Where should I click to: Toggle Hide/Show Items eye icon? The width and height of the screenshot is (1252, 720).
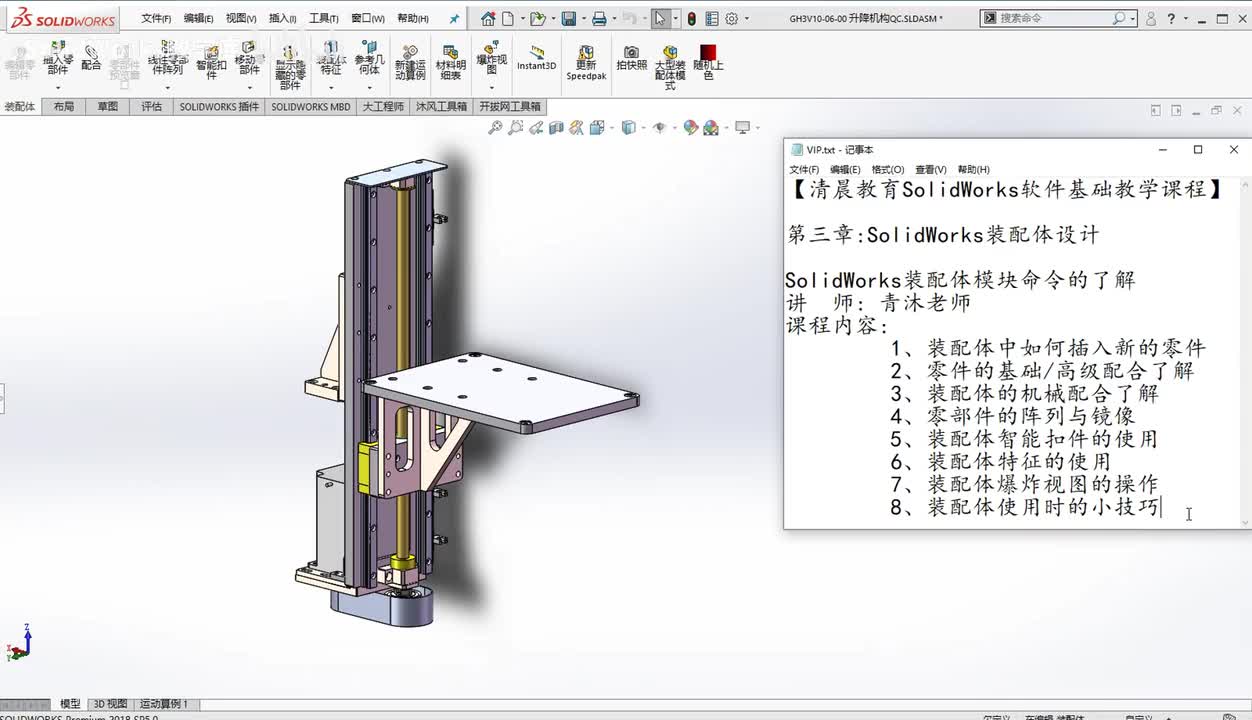(x=659, y=127)
